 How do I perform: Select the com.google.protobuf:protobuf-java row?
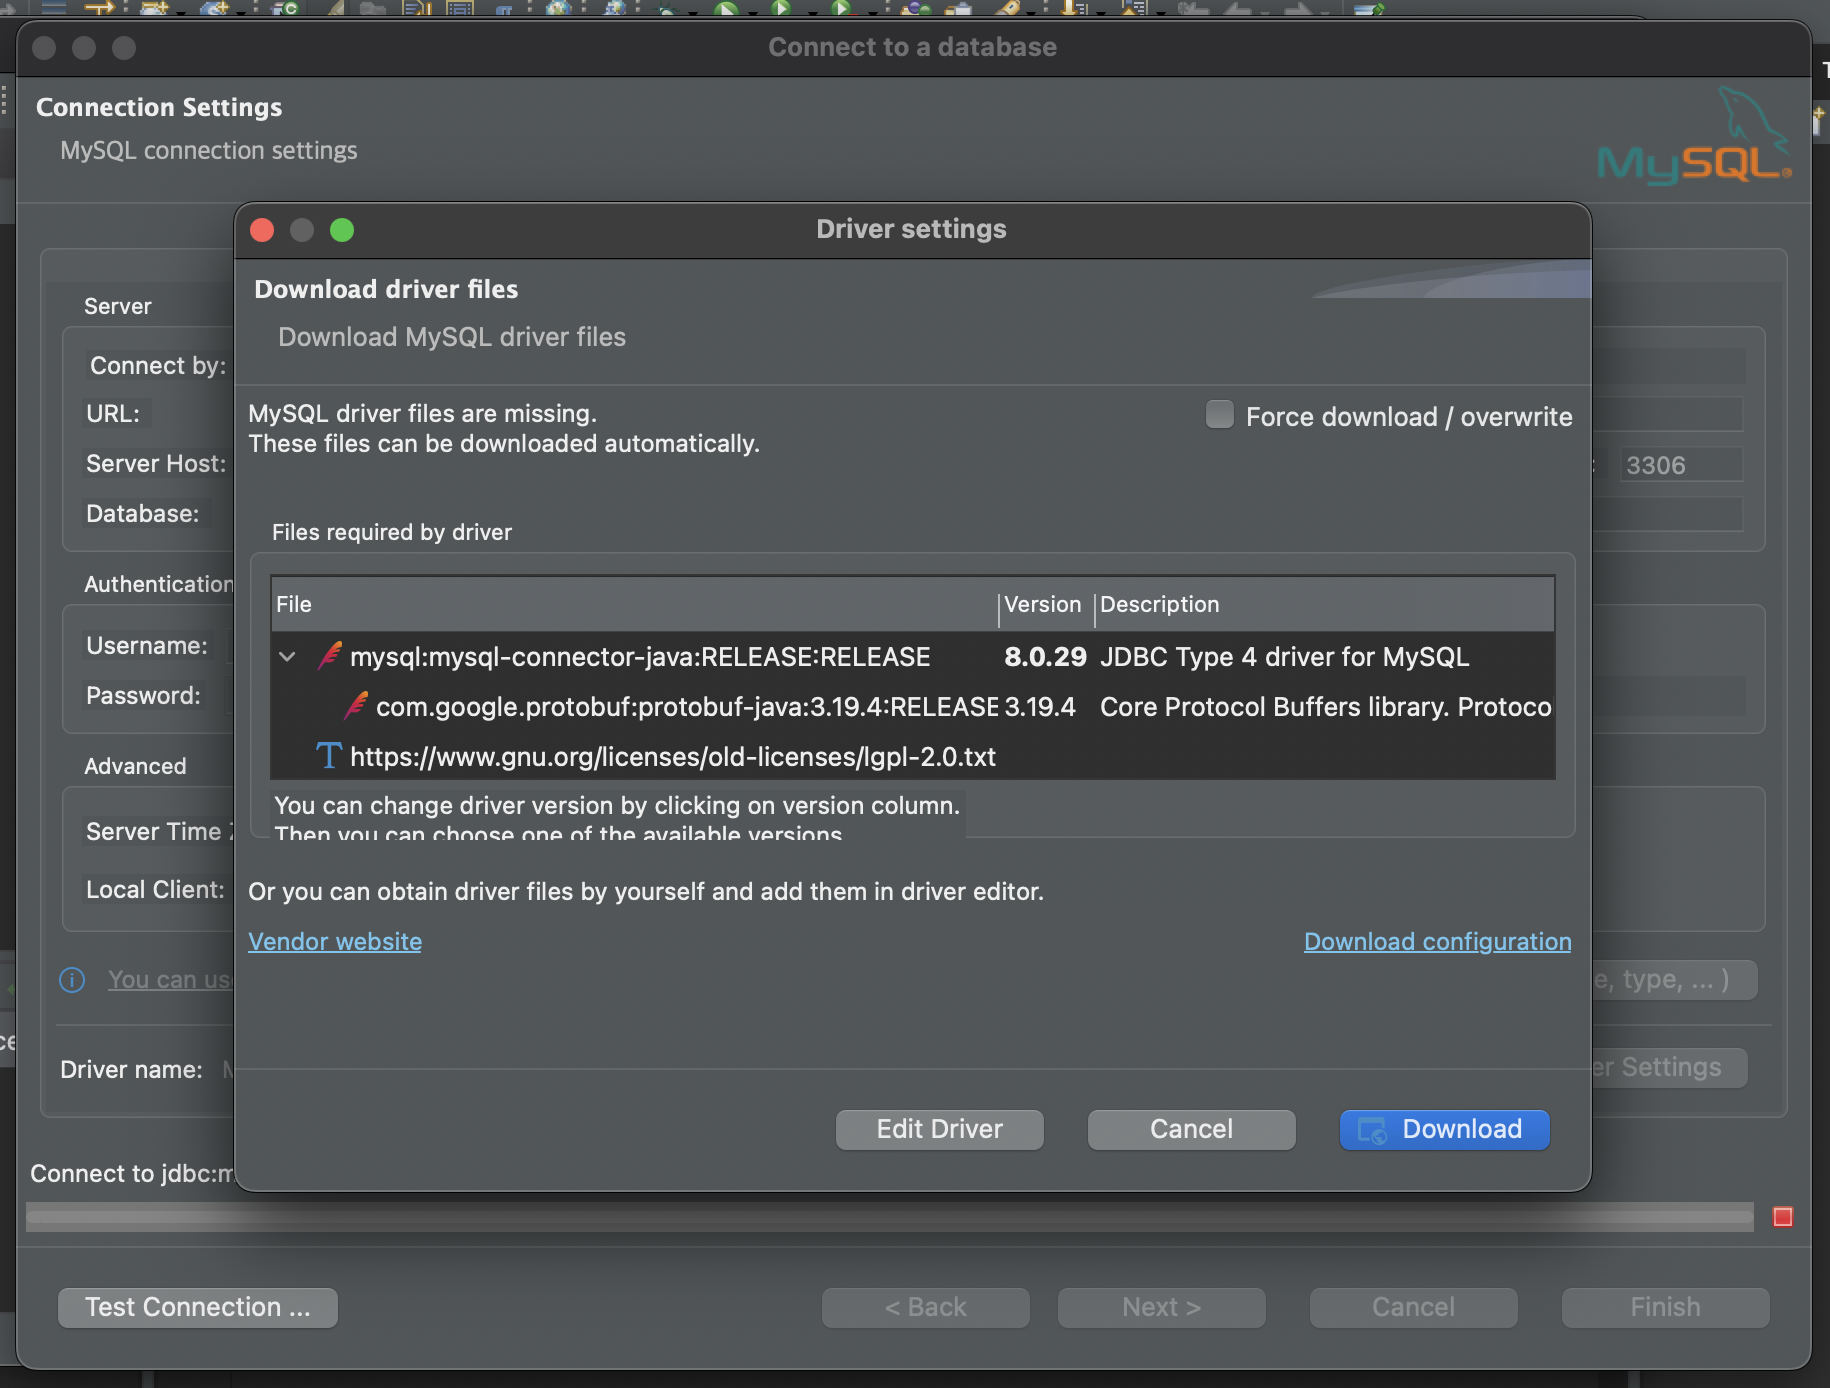point(912,707)
